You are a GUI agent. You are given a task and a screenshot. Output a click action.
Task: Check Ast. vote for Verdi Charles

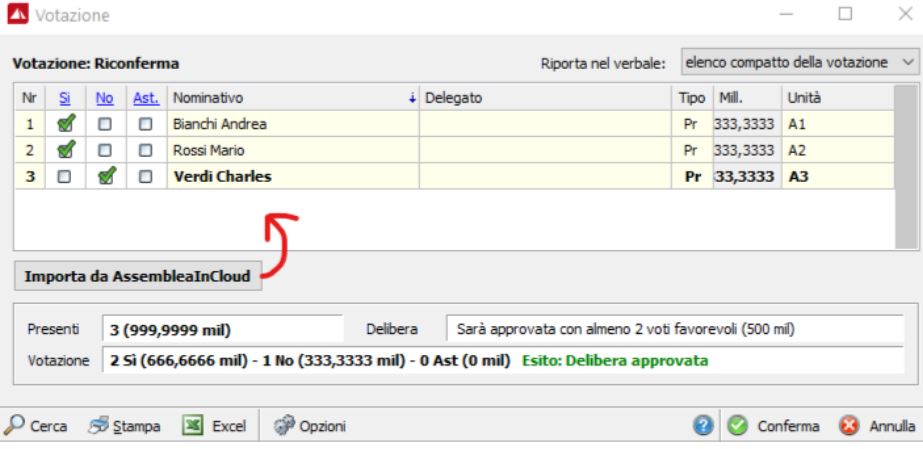145,177
